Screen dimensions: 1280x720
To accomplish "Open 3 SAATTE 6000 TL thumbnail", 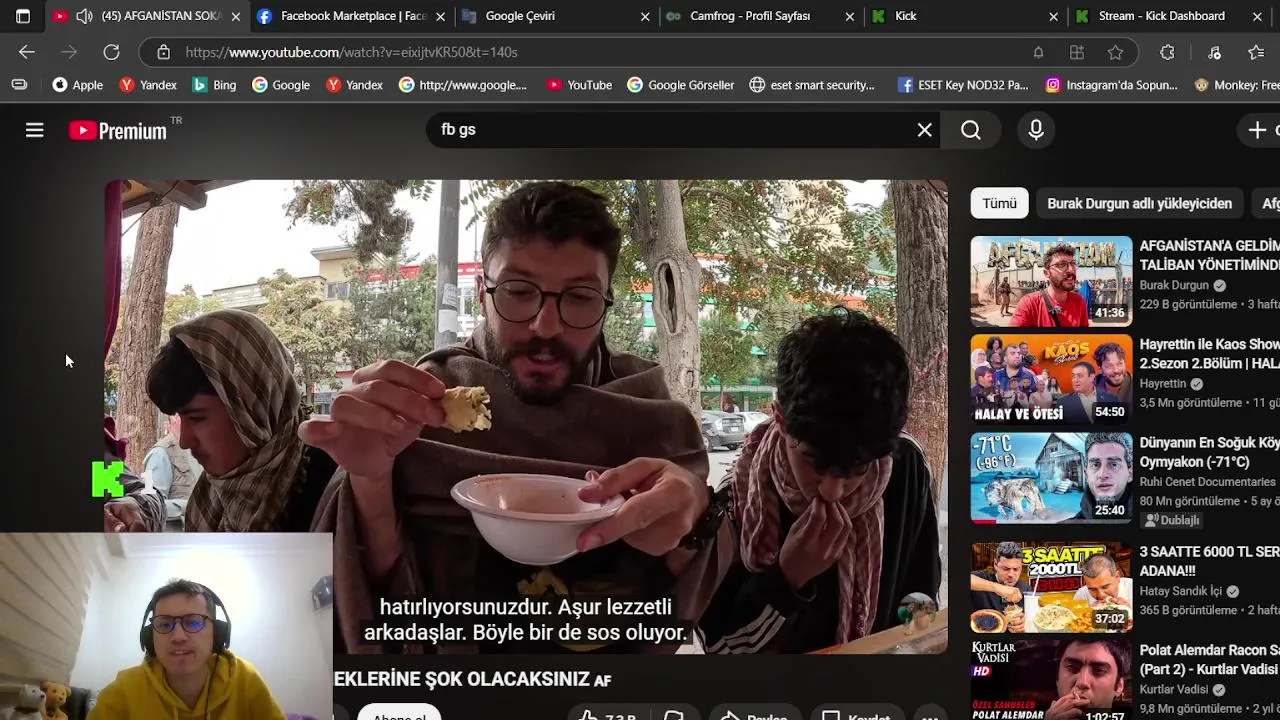I will click(1051, 586).
